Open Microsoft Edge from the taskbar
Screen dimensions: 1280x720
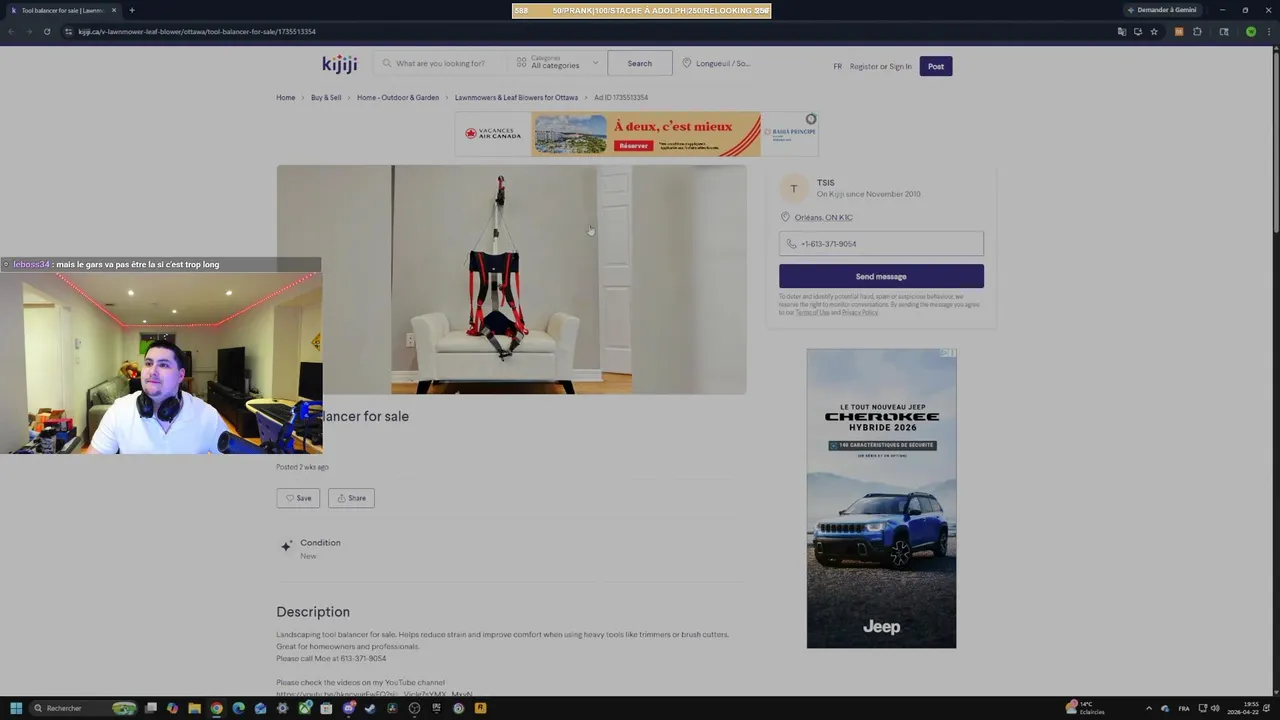coord(238,708)
